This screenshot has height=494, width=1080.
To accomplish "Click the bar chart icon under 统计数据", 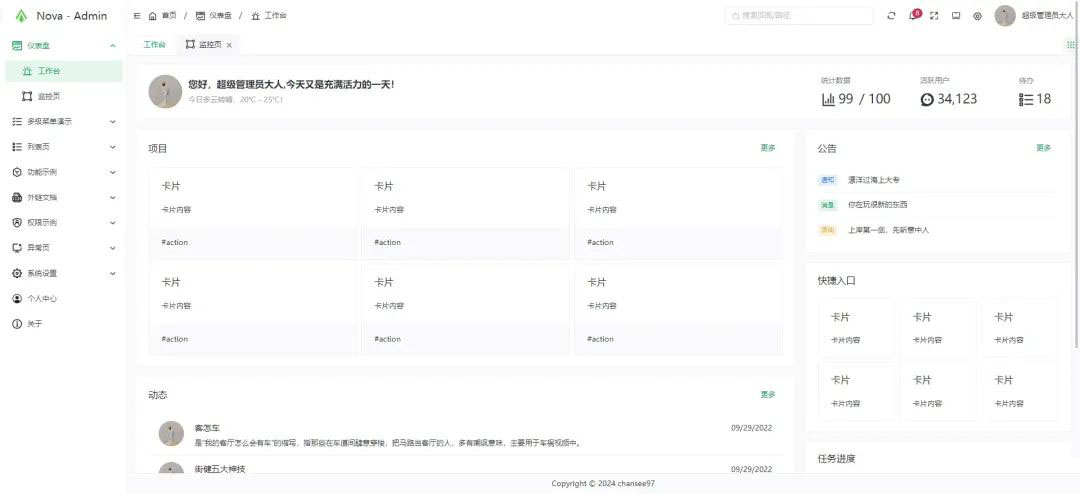I will 828,99.
